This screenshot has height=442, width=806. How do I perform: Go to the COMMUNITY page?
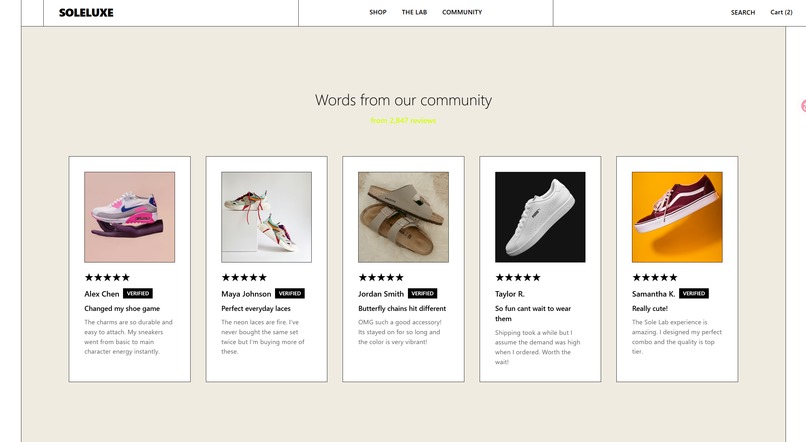coord(462,12)
